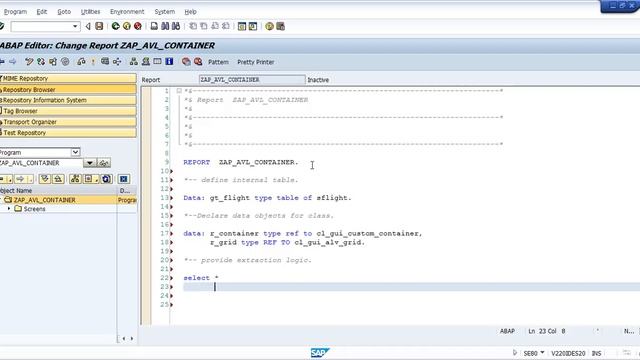The height and width of the screenshot is (360, 640).
Task: Click the object list hierarchy icon in the tree toolbar
Action: [x=75, y=179]
